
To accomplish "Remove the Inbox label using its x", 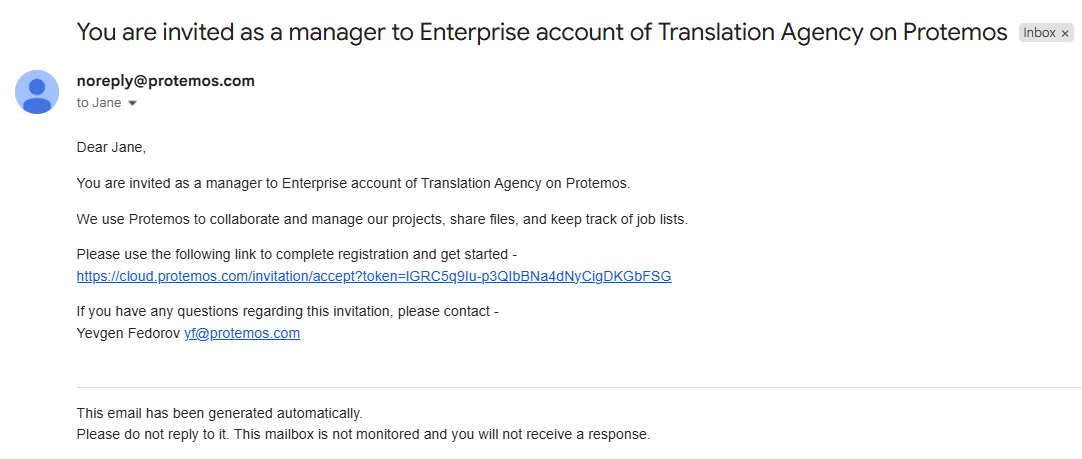I will (x=1065, y=33).
